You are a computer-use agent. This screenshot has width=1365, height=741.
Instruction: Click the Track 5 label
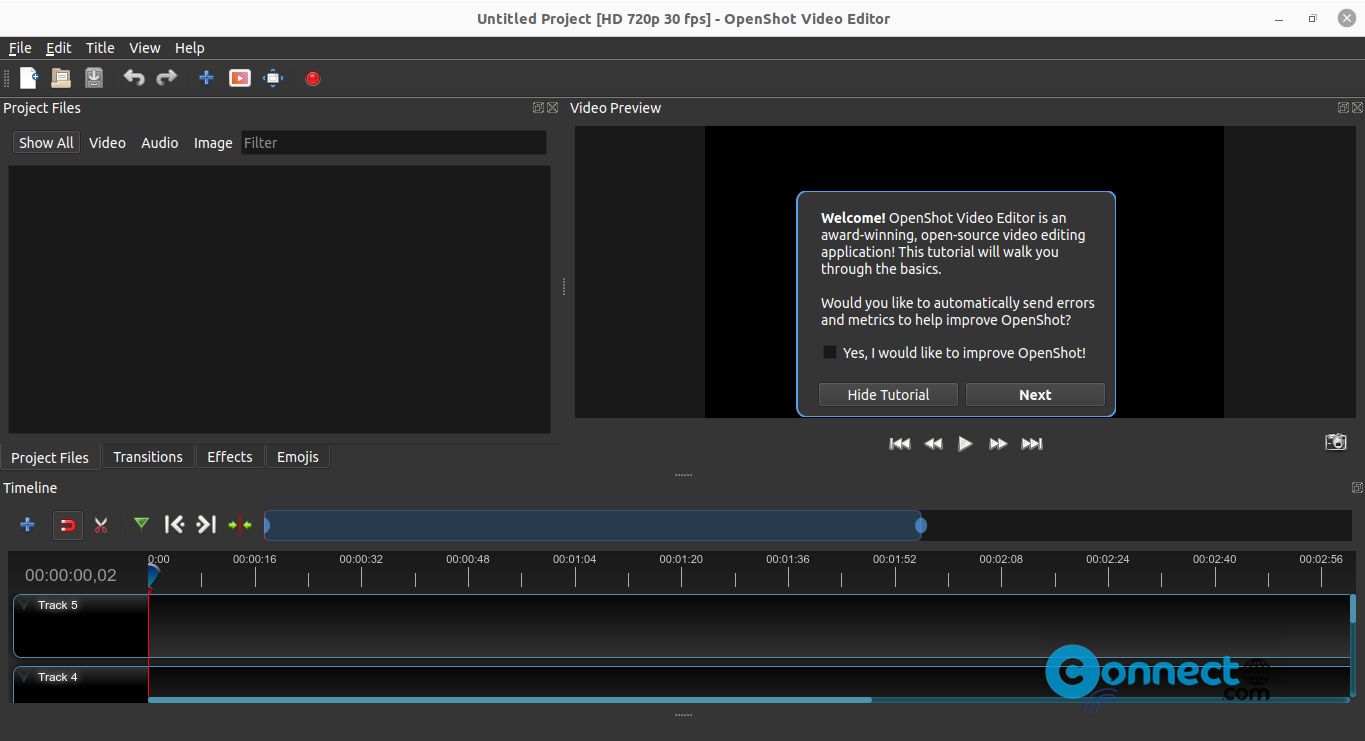(58, 605)
